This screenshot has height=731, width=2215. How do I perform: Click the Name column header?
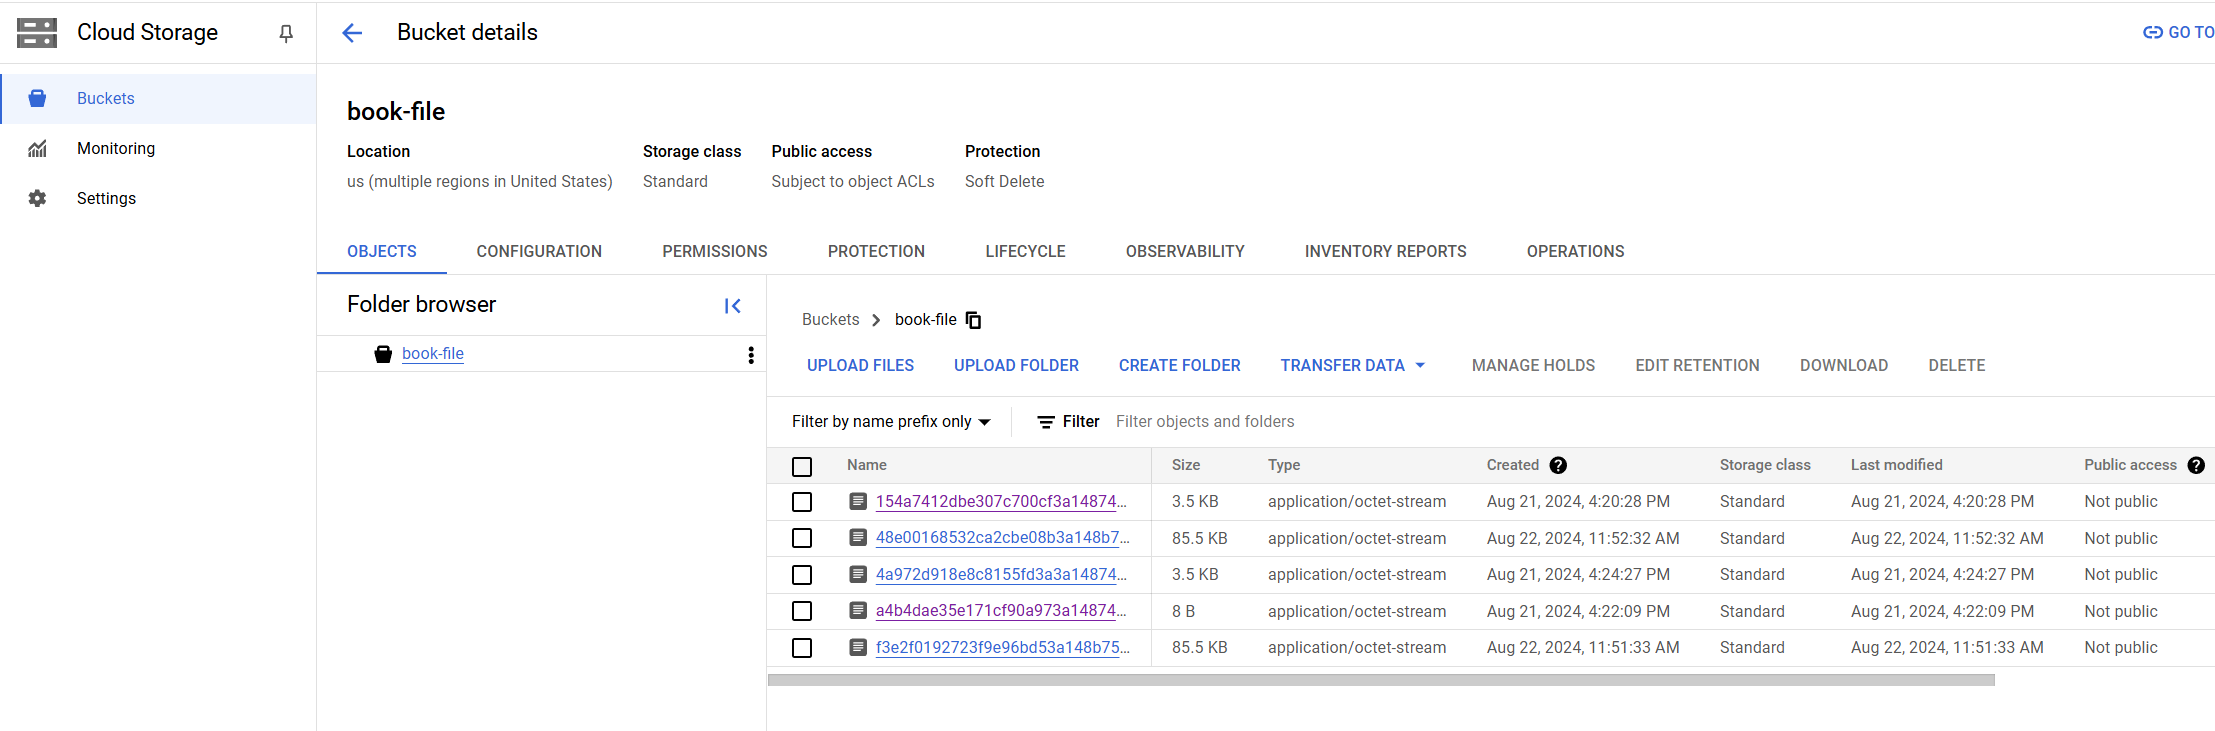[x=867, y=465]
